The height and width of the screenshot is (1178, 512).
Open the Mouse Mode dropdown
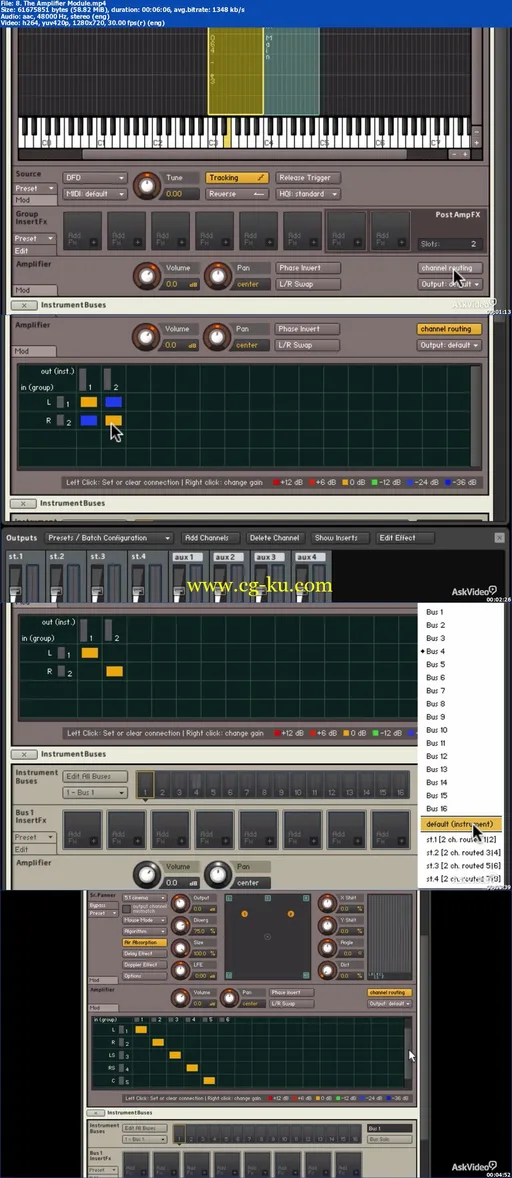pos(144,920)
